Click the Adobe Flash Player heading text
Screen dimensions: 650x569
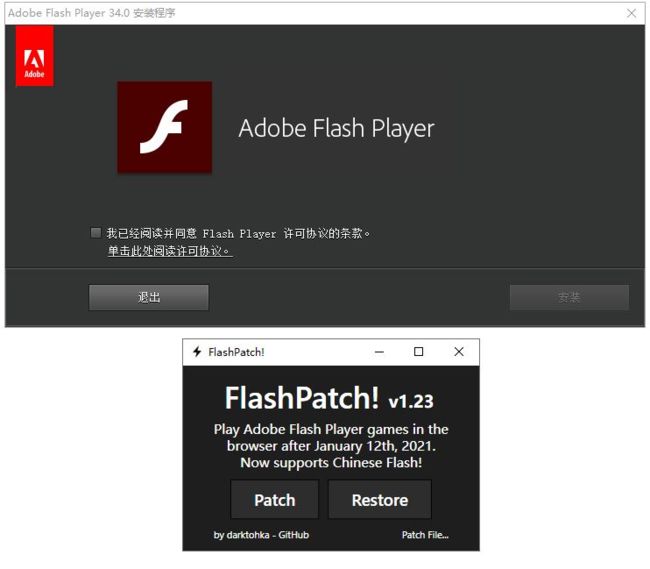pyautogui.click(x=336, y=128)
